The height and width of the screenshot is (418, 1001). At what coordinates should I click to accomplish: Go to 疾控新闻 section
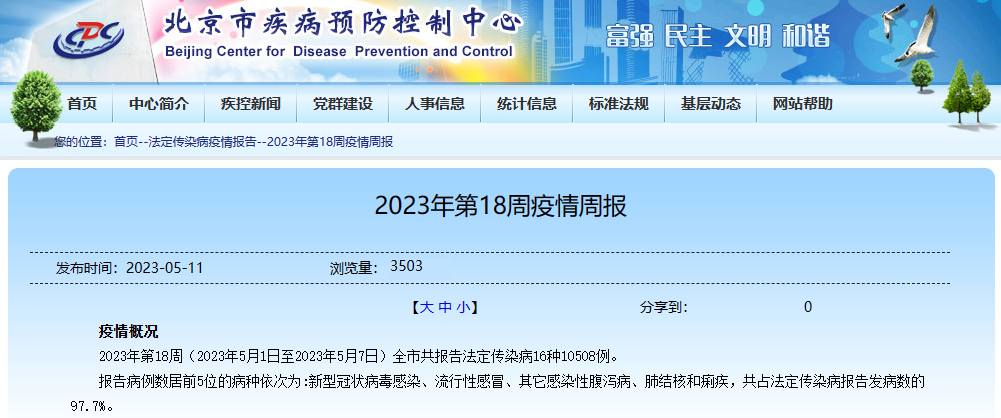pos(250,103)
